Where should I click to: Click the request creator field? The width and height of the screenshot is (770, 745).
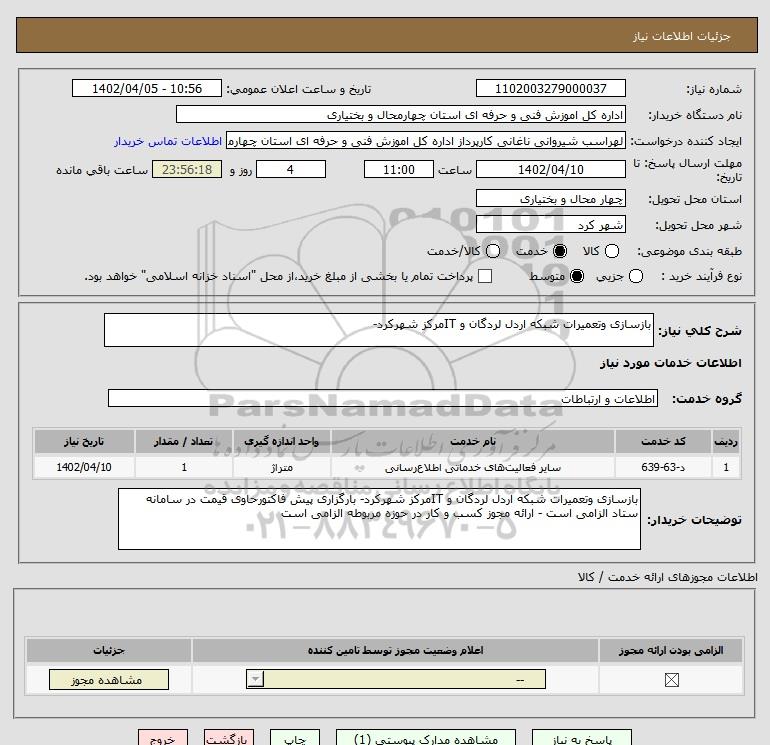426,141
